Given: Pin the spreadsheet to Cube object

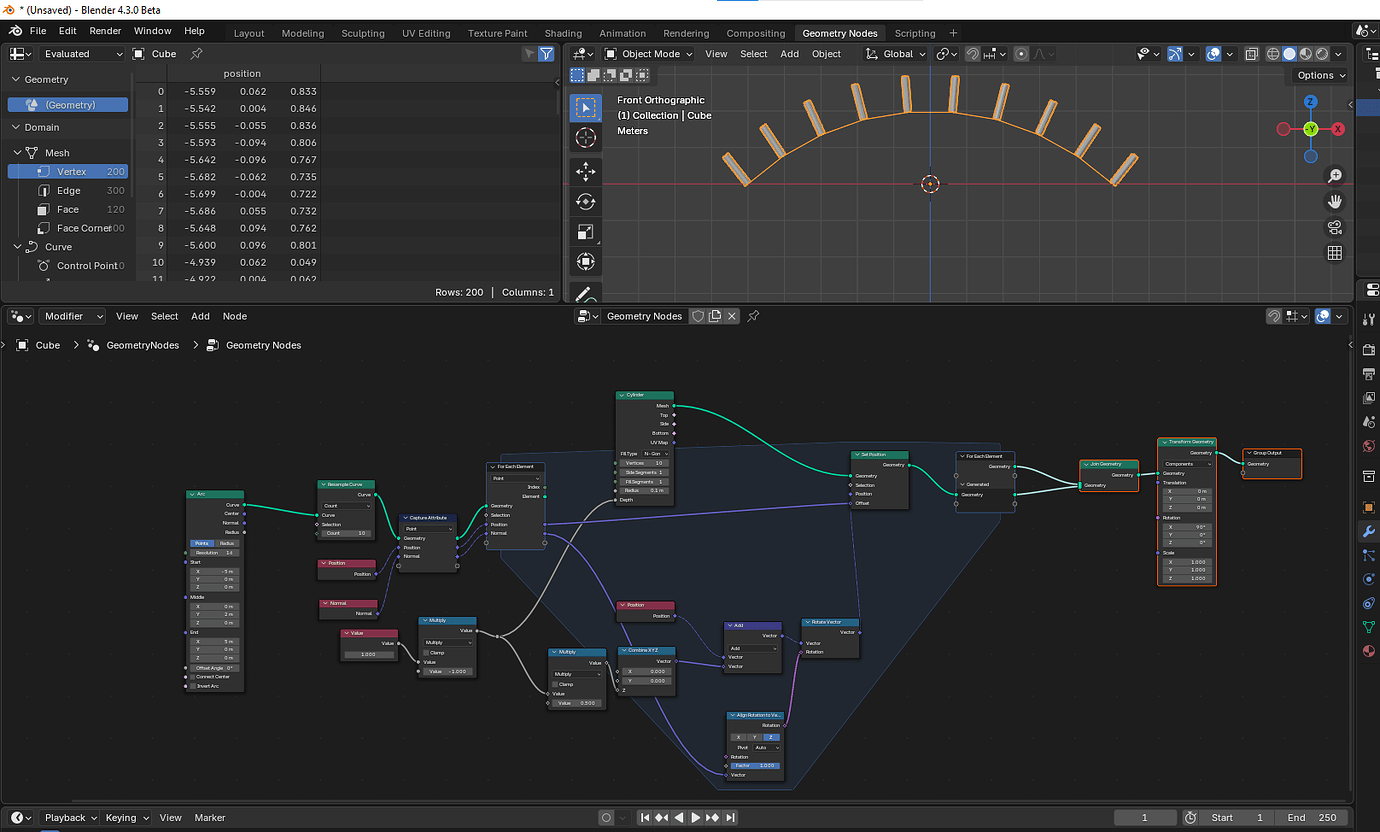Looking at the screenshot, I should (x=196, y=54).
